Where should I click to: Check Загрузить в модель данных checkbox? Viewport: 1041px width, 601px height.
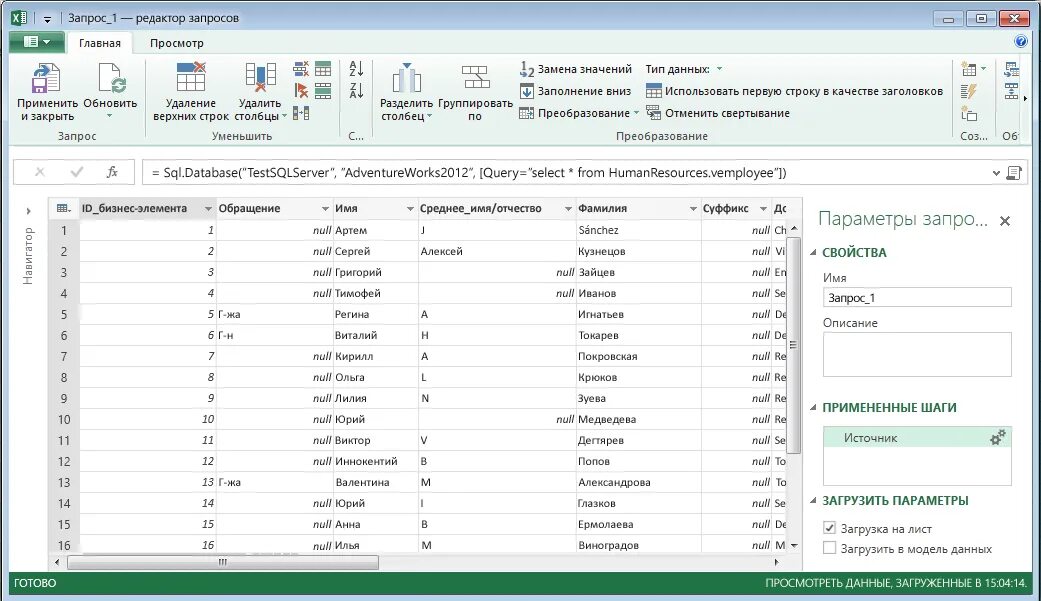pos(829,548)
